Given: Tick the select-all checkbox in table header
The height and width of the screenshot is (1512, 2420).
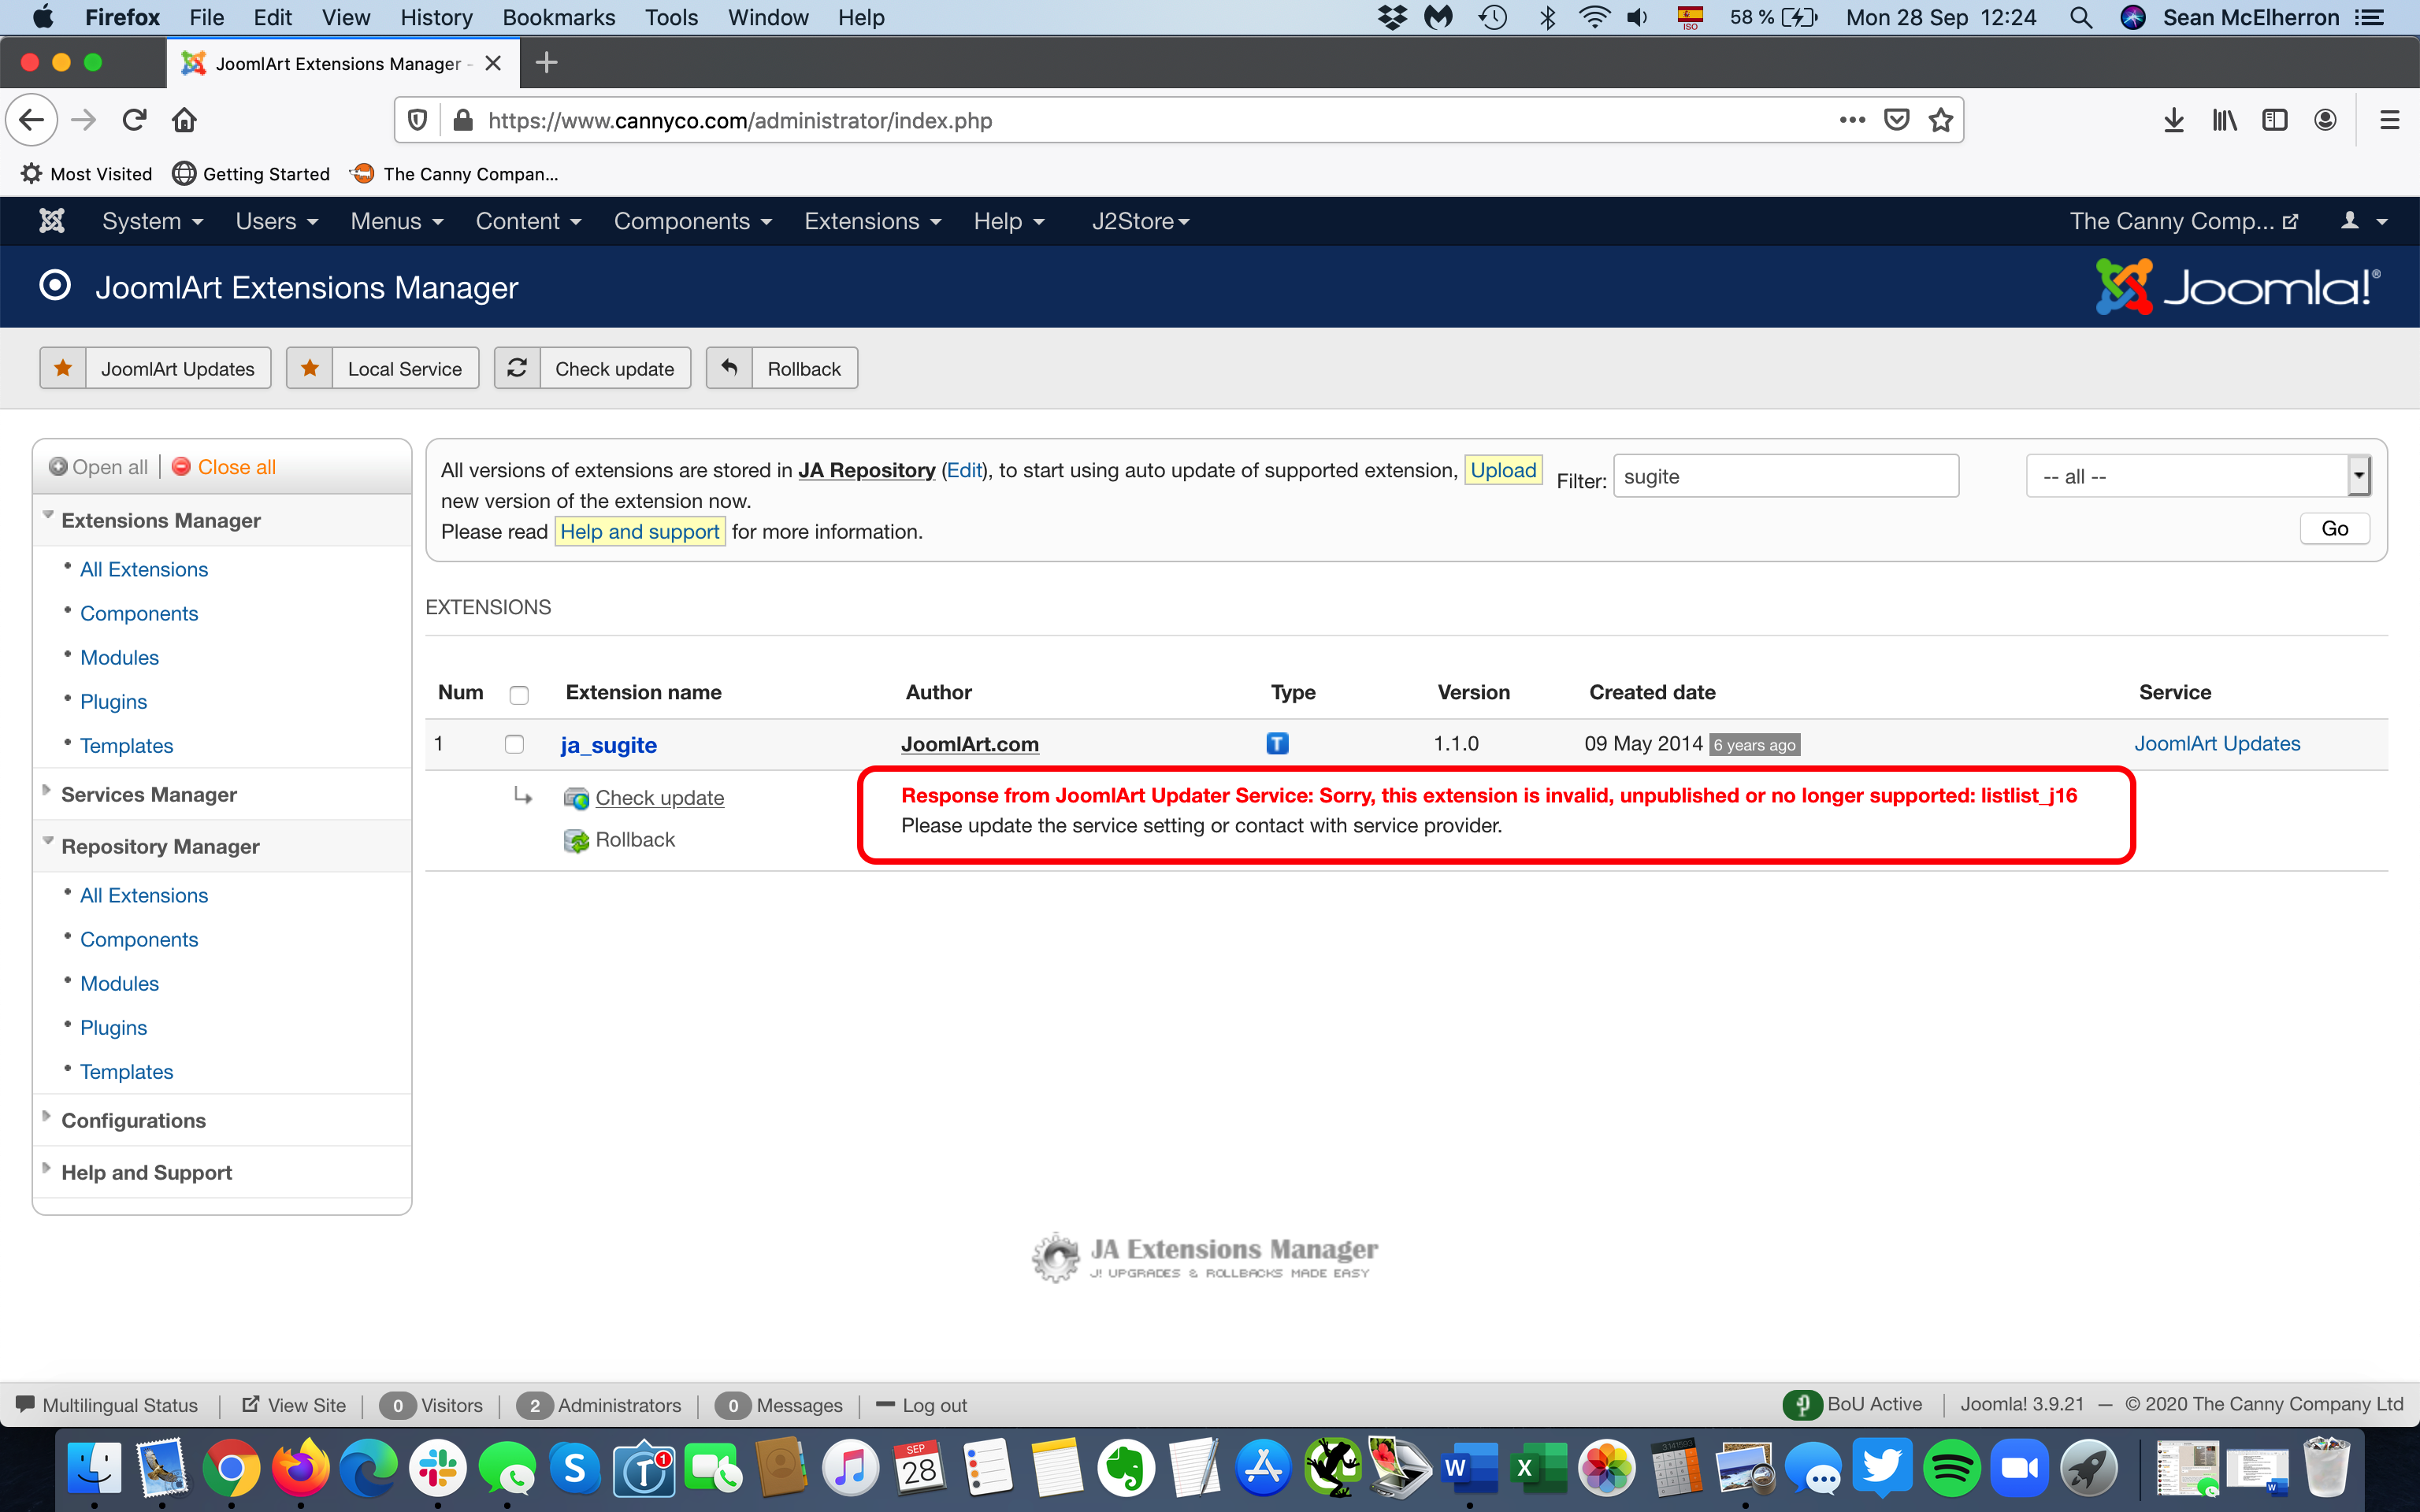Looking at the screenshot, I should coord(518,694).
